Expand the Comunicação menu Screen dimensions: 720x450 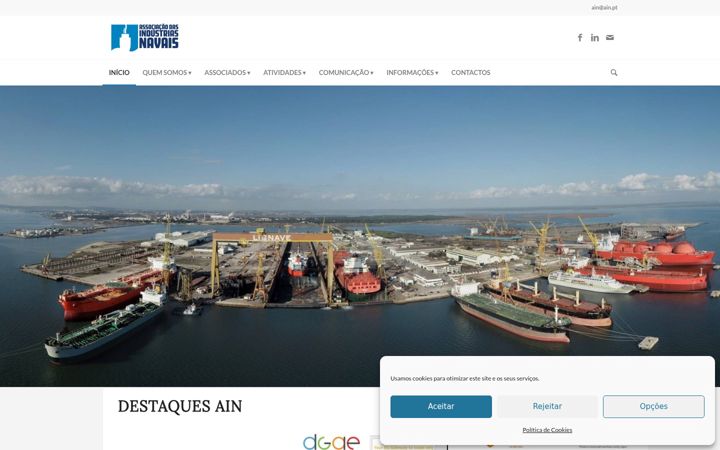pyautogui.click(x=346, y=73)
